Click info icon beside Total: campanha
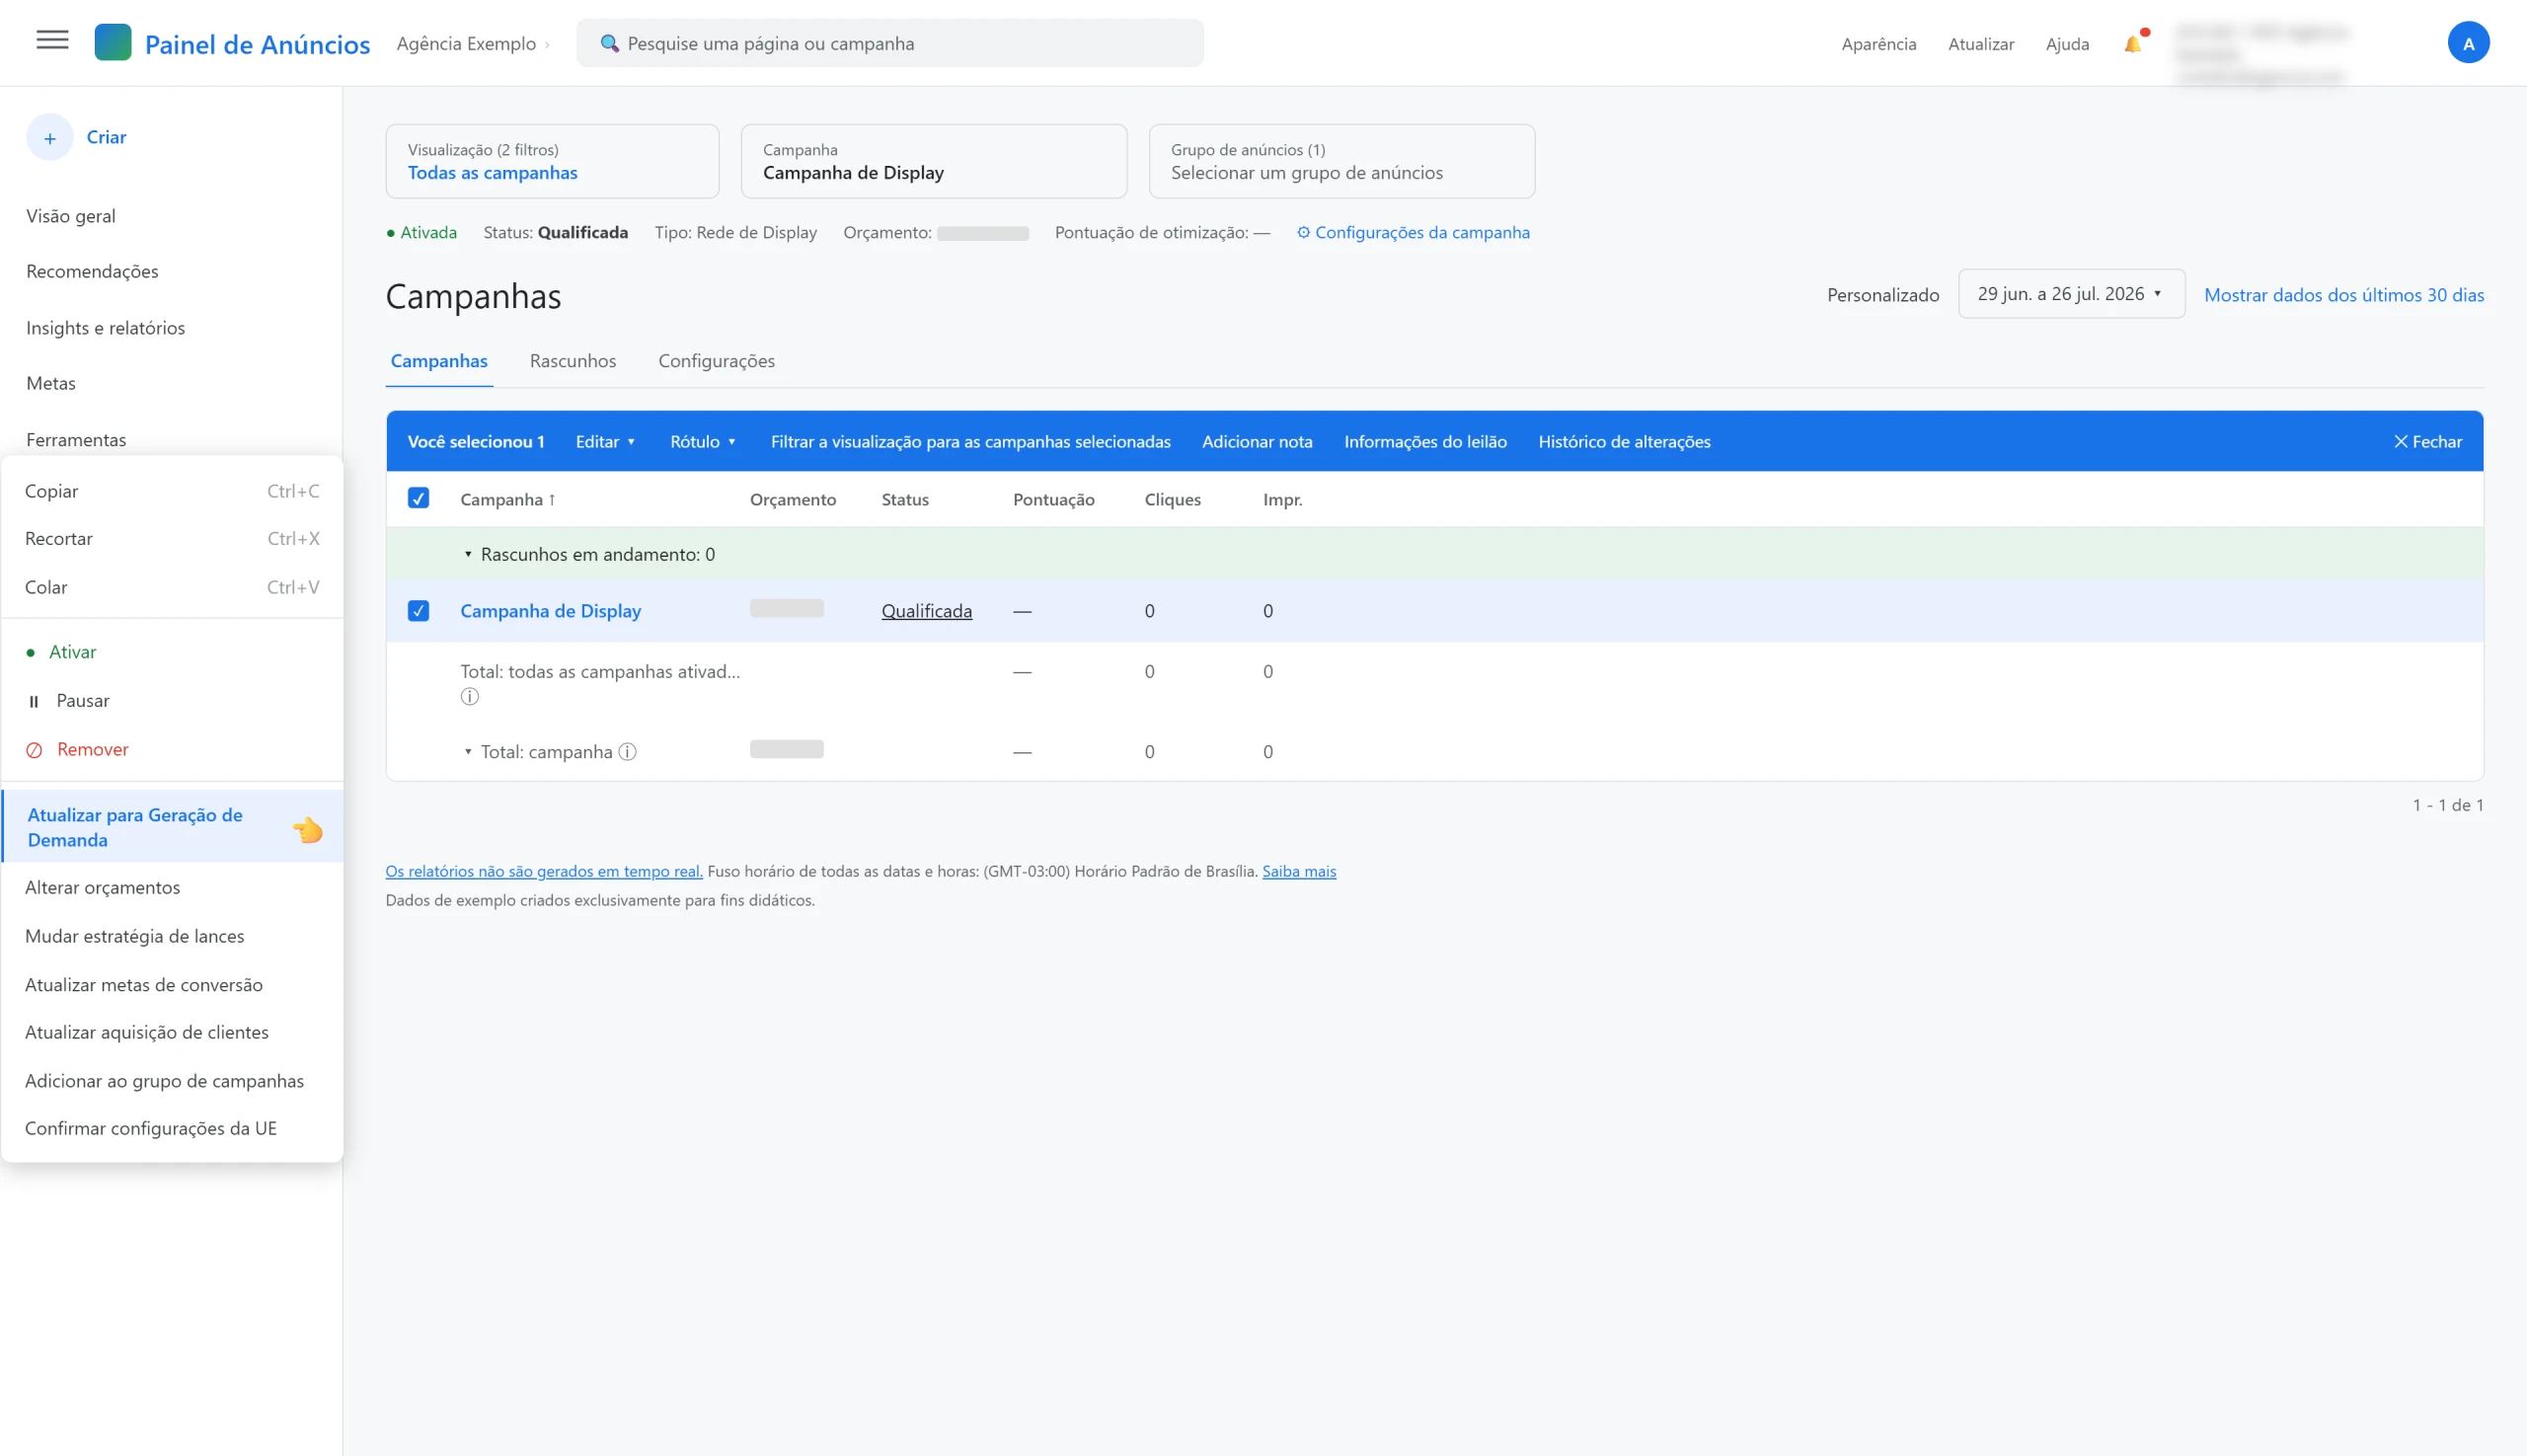2527x1456 pixels. pyautogui.click(x=627, y=752)
